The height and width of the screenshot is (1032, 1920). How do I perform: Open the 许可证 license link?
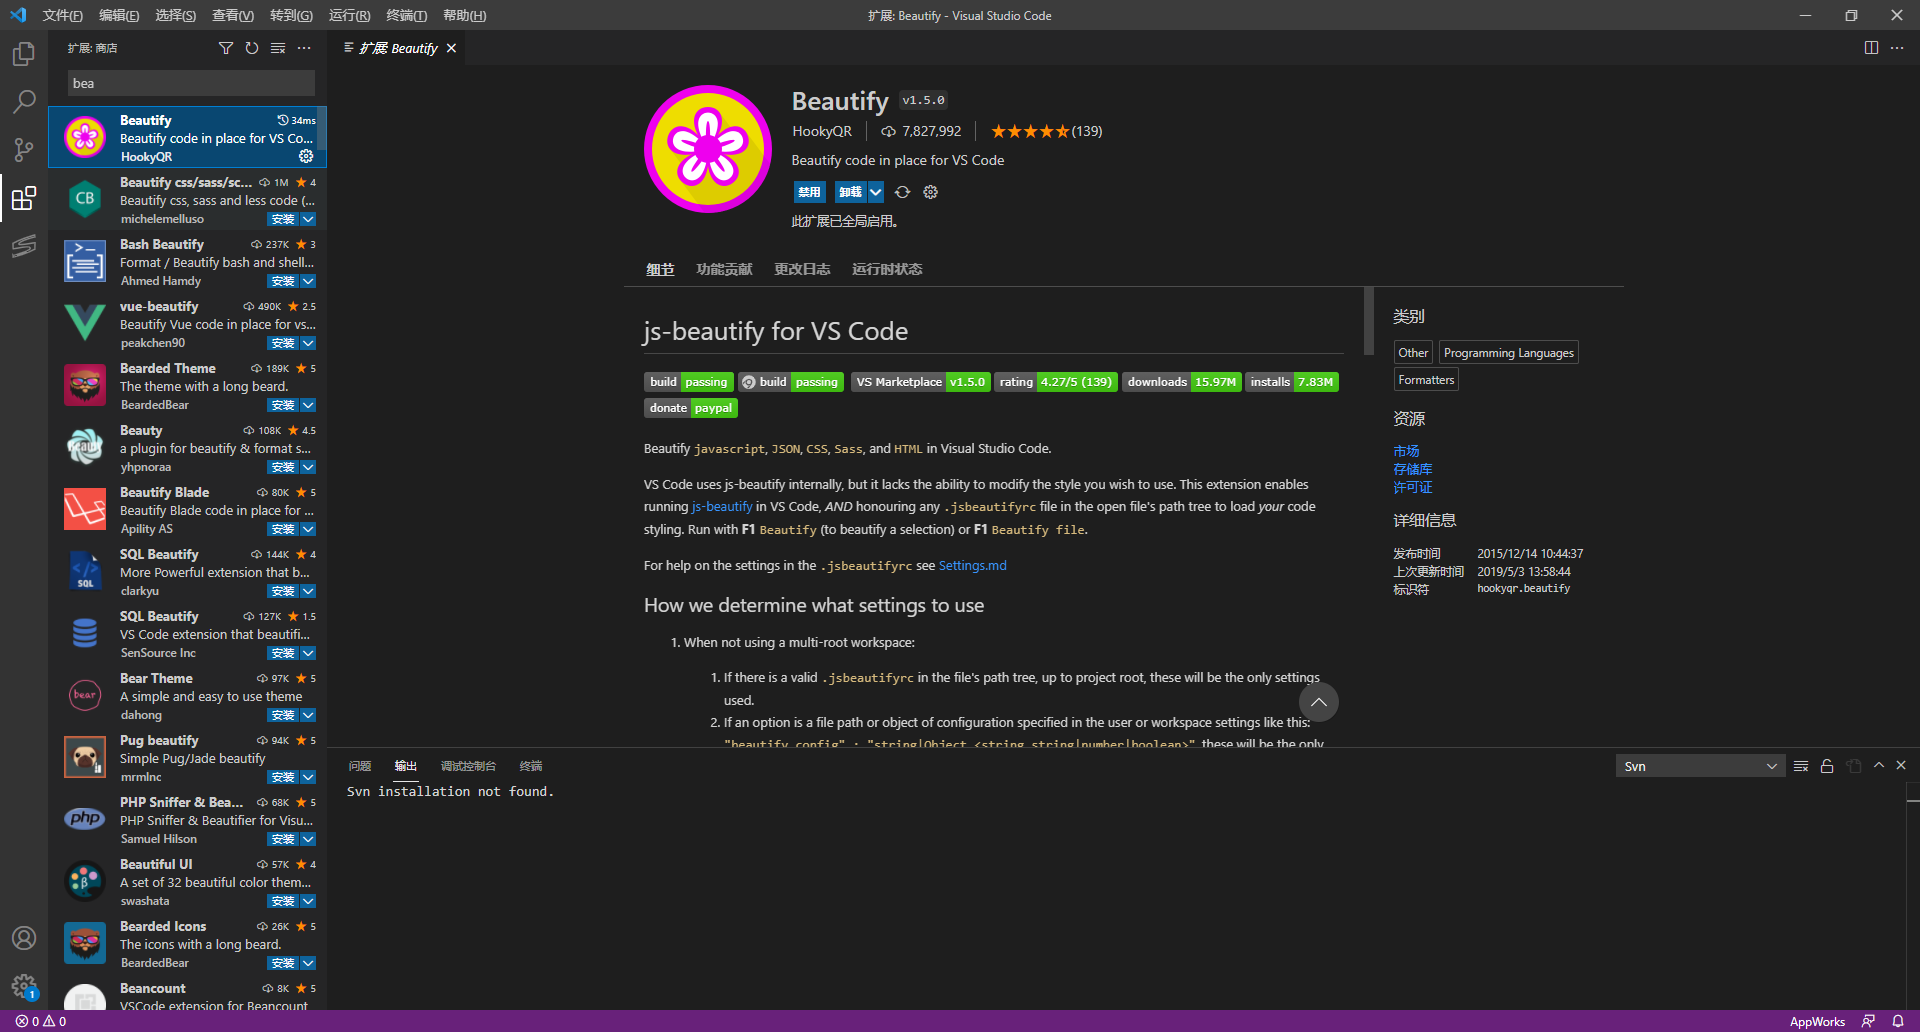click(1412, 487)
